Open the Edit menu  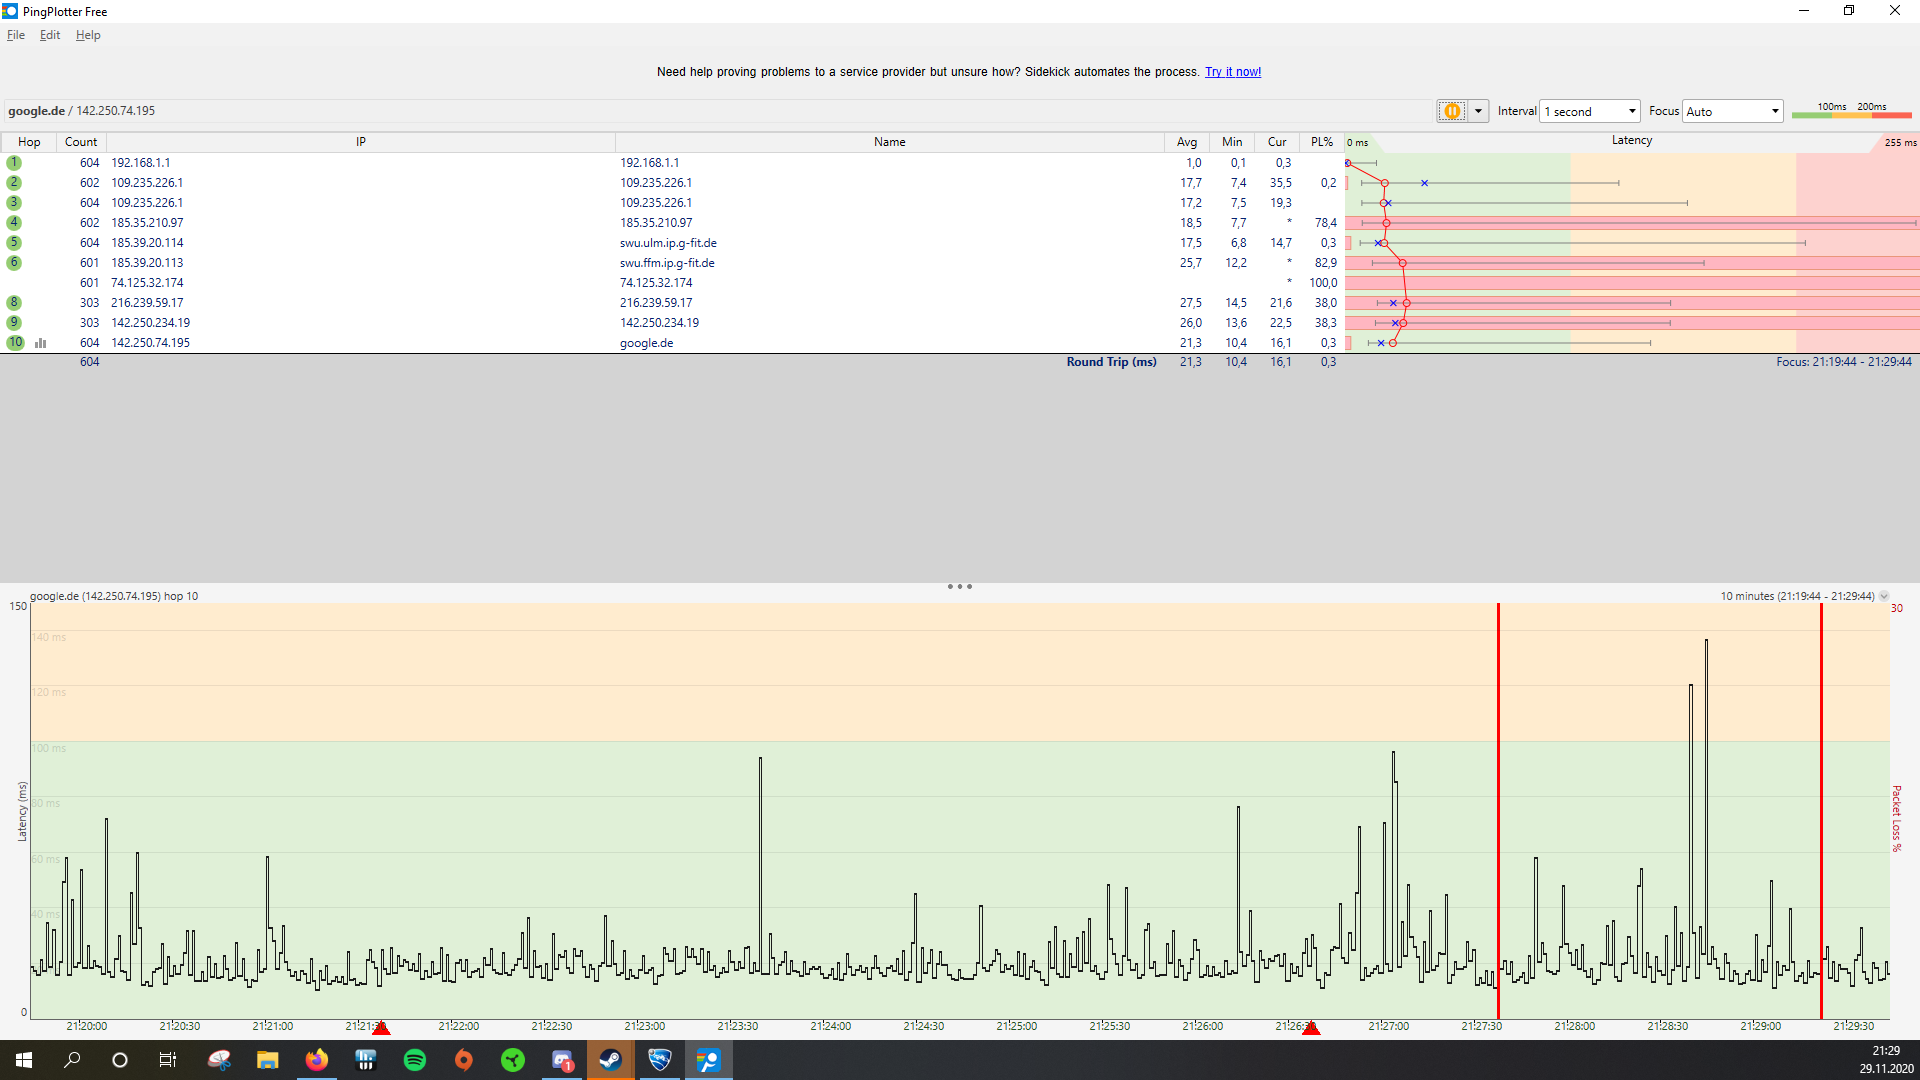pos(50,35)
